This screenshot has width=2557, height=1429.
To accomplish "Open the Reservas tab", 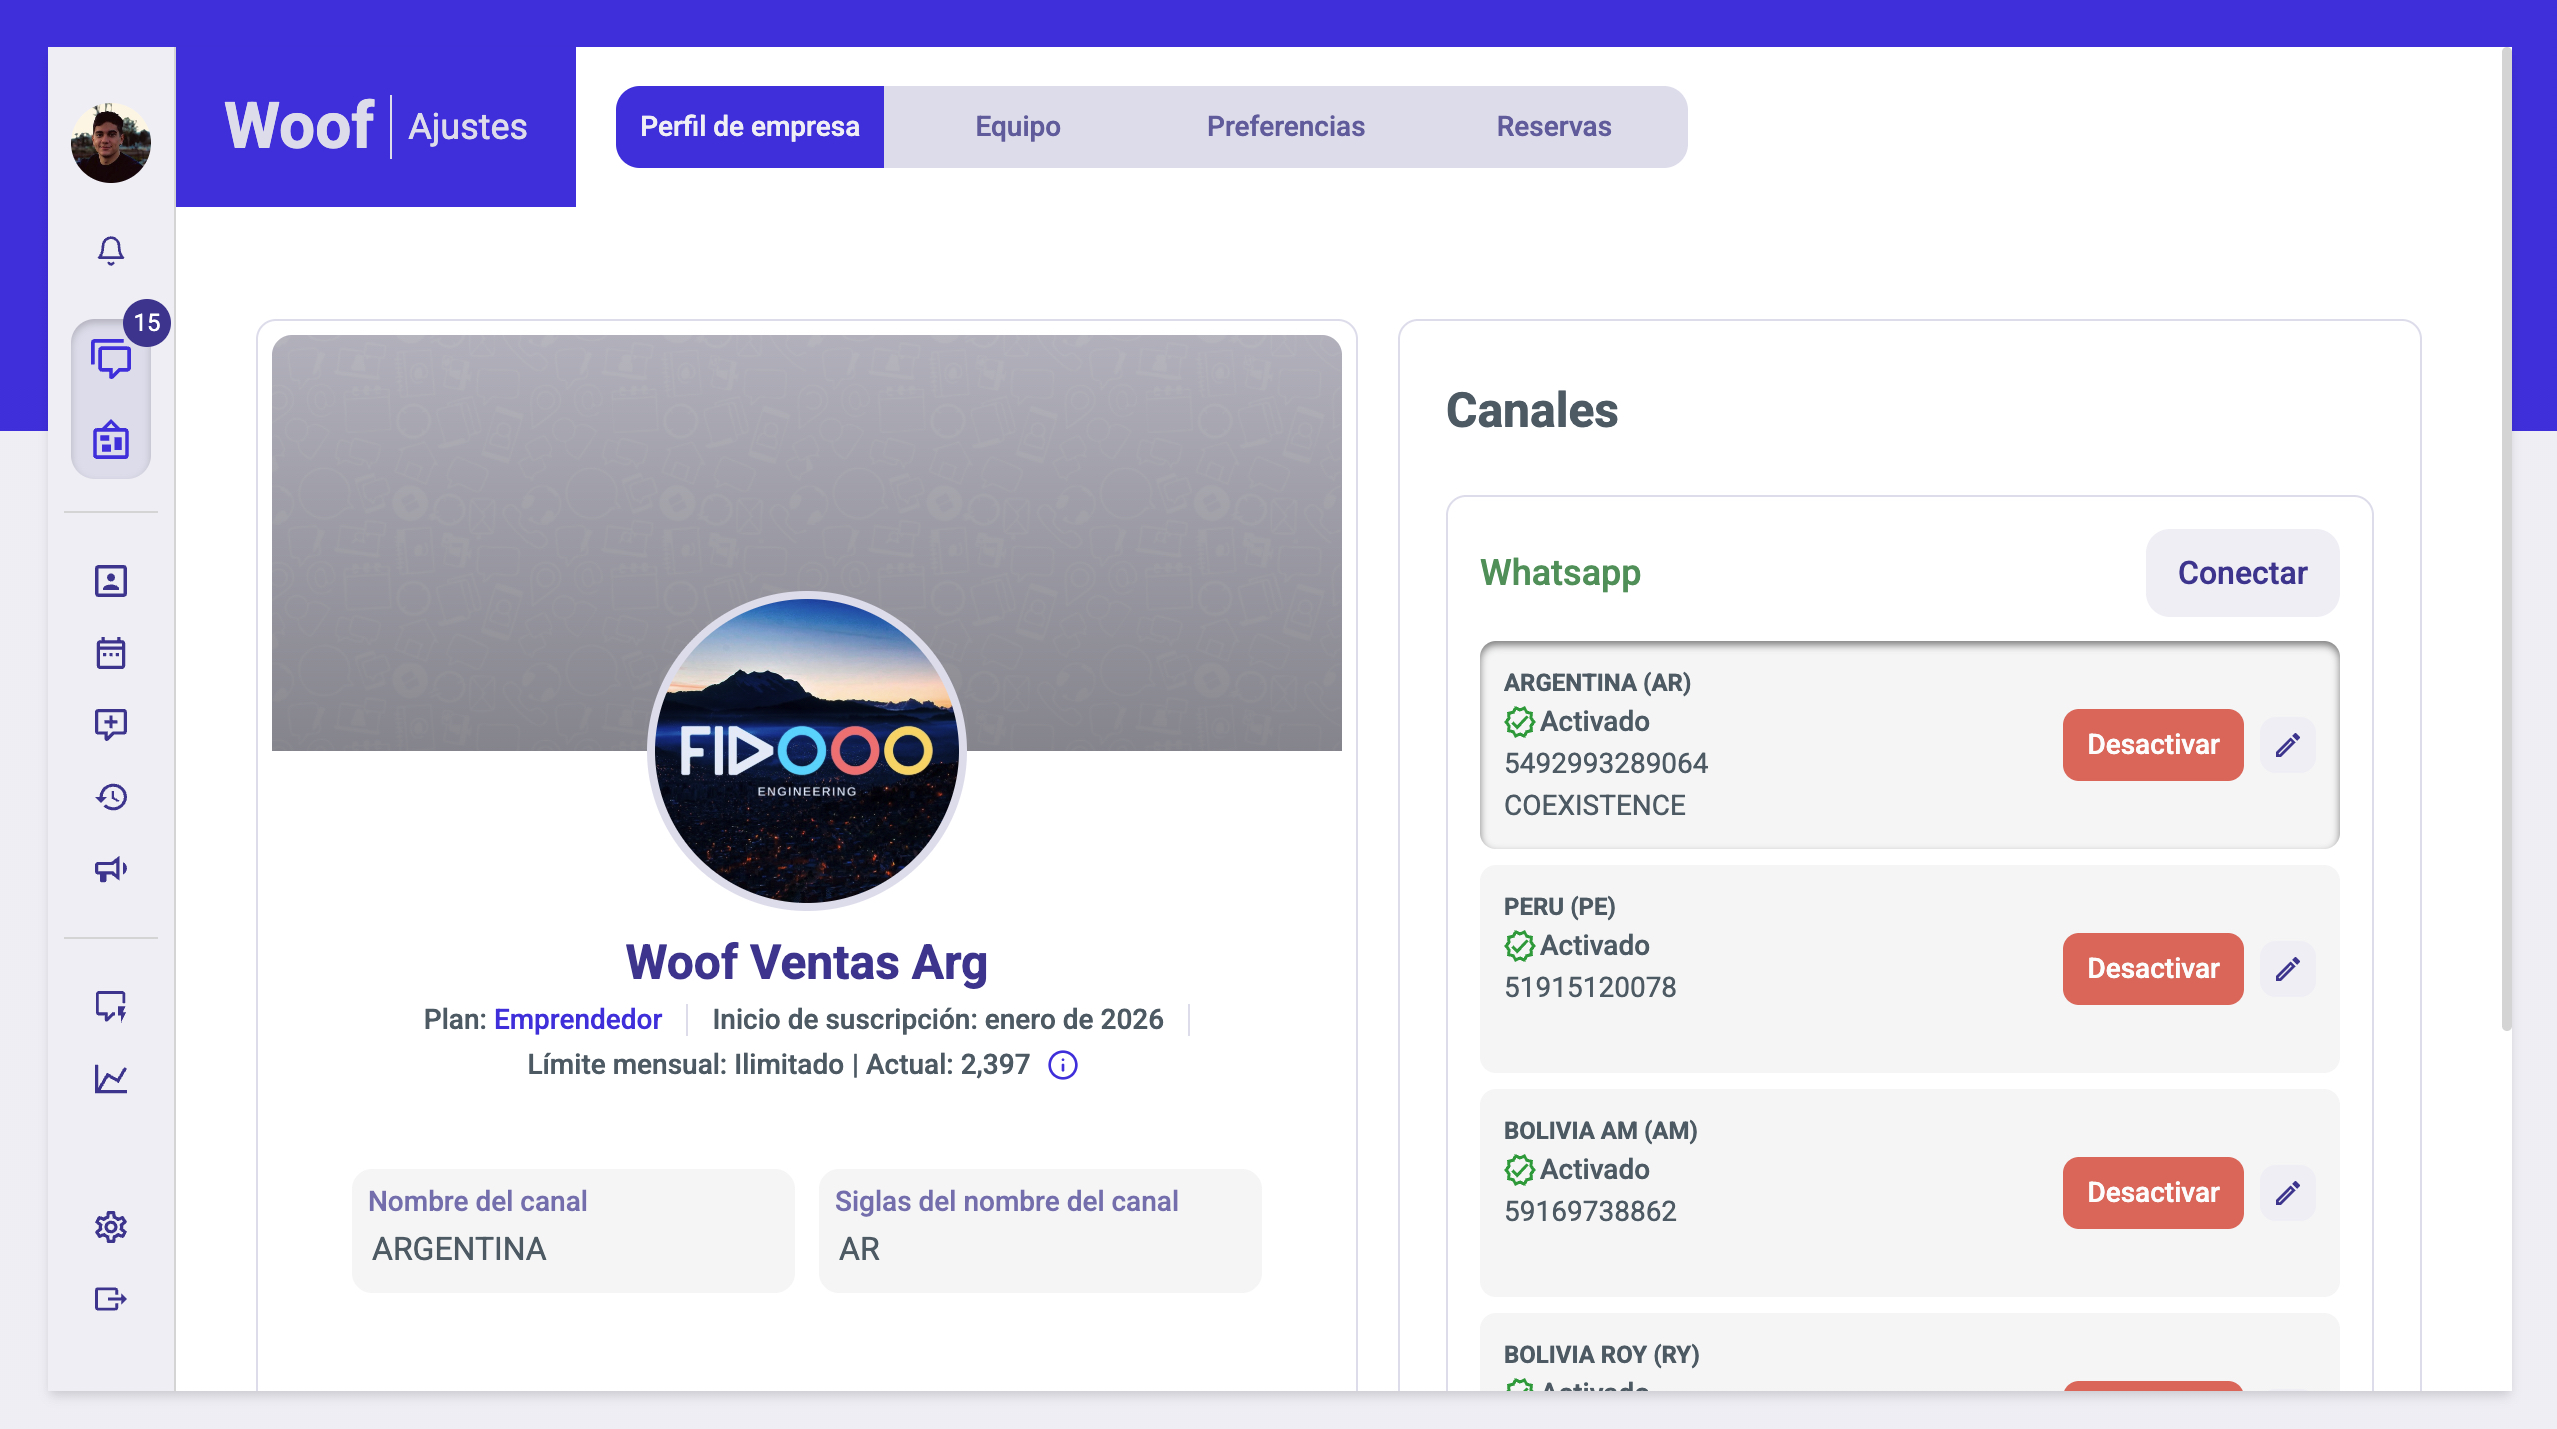I will click(x=1553, y=127).
